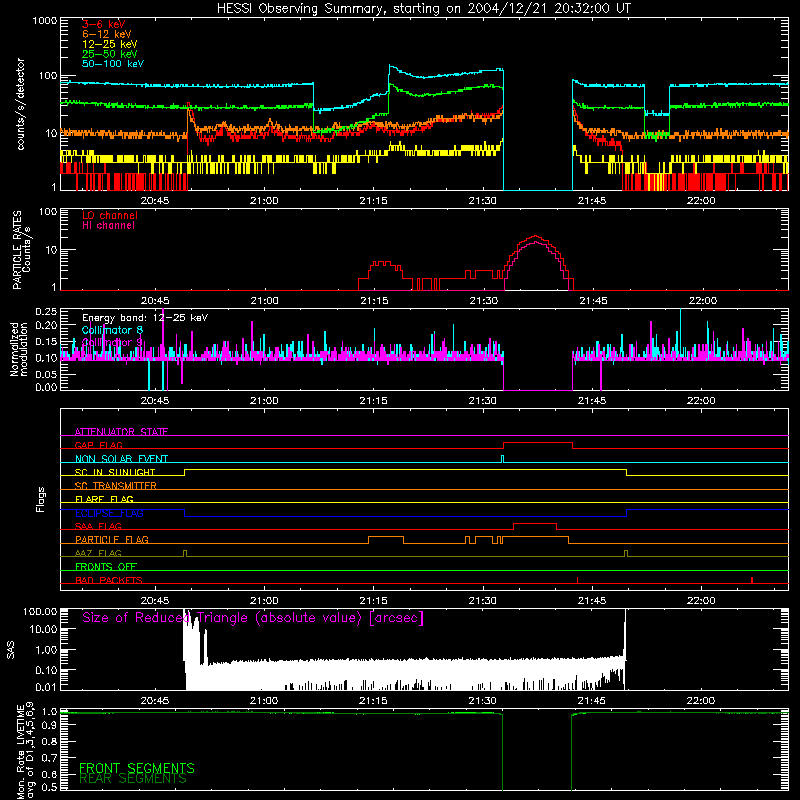
Task: Click the 1000 tick on the count-rate axis
Action: [45, 21]
